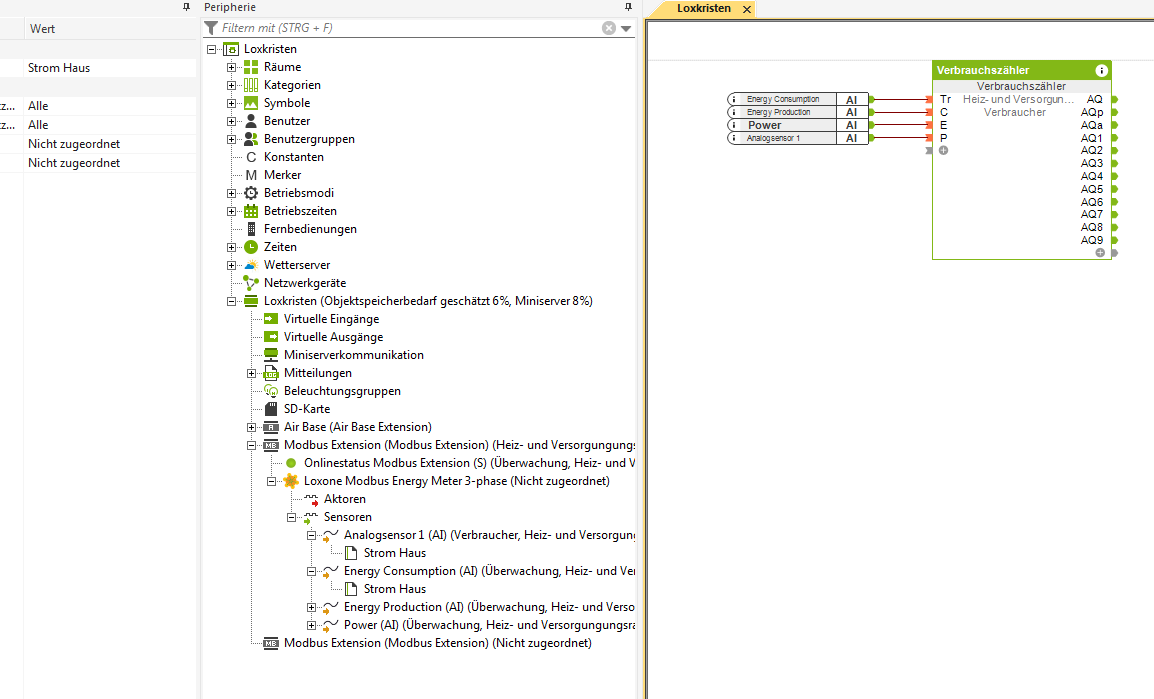Screen dimensions: 1154x699
Task: Collapse the Sensoren tree node
Action: click(292, 517)
